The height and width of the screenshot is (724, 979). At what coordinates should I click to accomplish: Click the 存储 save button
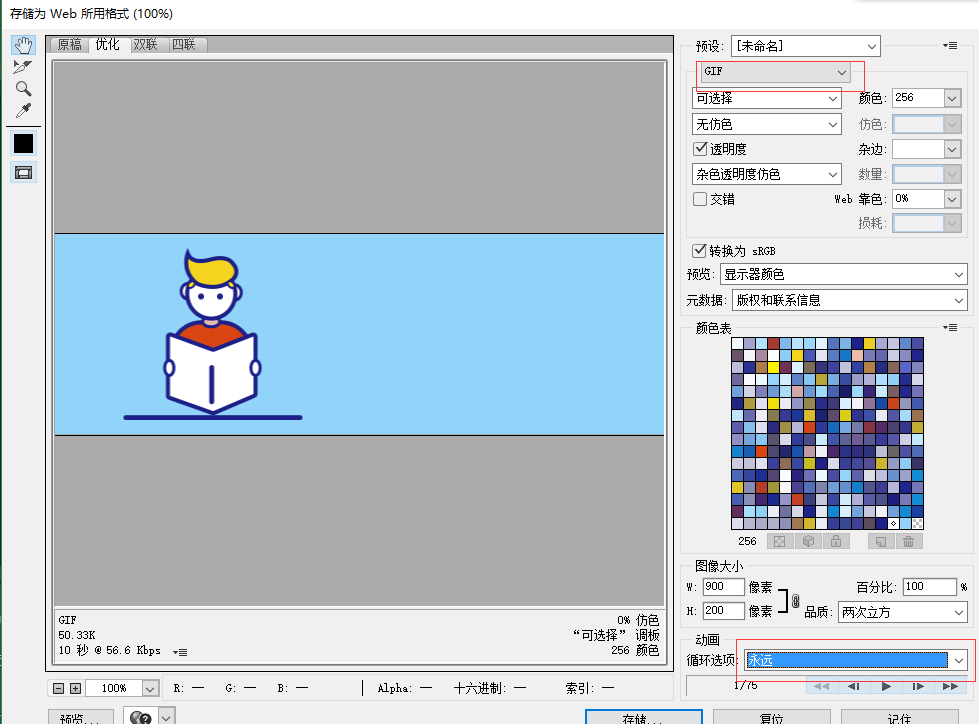click(x=644, y=718)
